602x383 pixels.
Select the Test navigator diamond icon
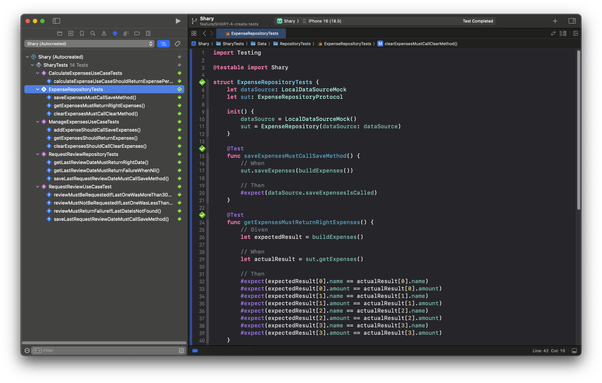(x=115, y=33)
